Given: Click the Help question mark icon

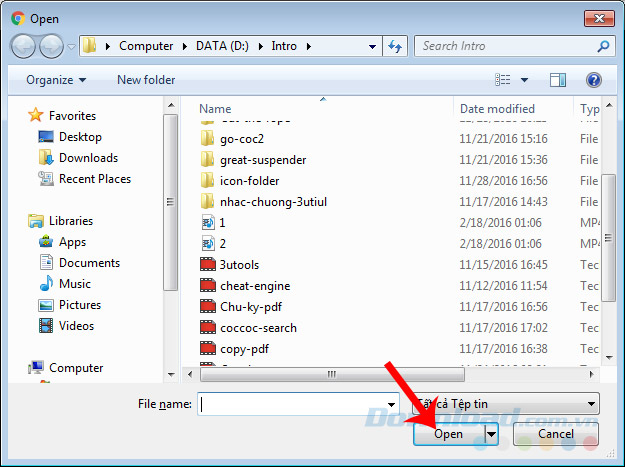Looking at the screenshot, I should (593, 80).
